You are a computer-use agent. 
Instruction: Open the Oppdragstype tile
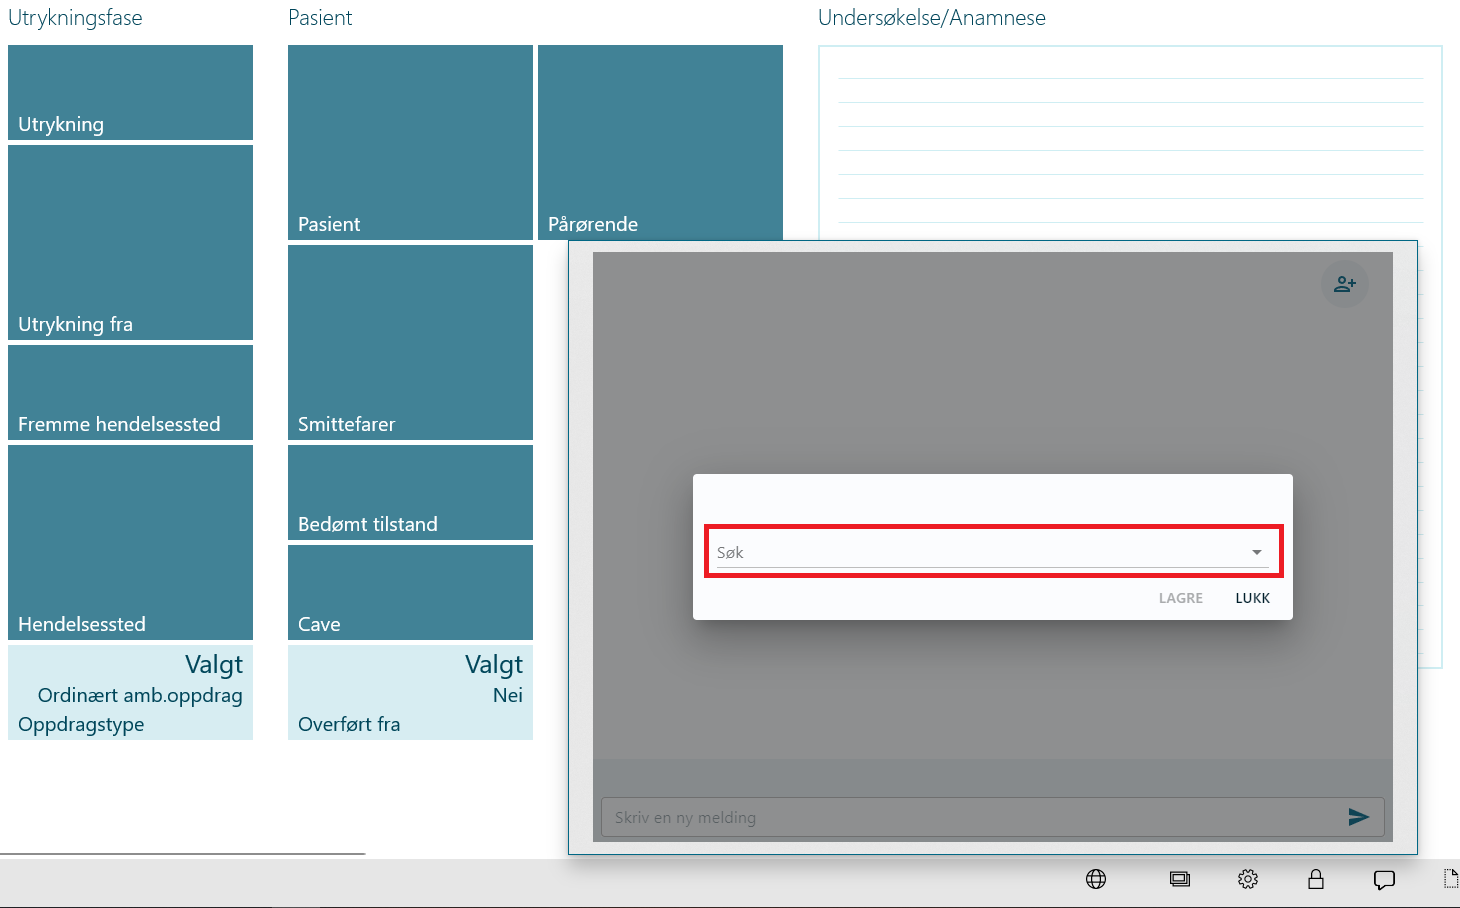tap(130, 692)
